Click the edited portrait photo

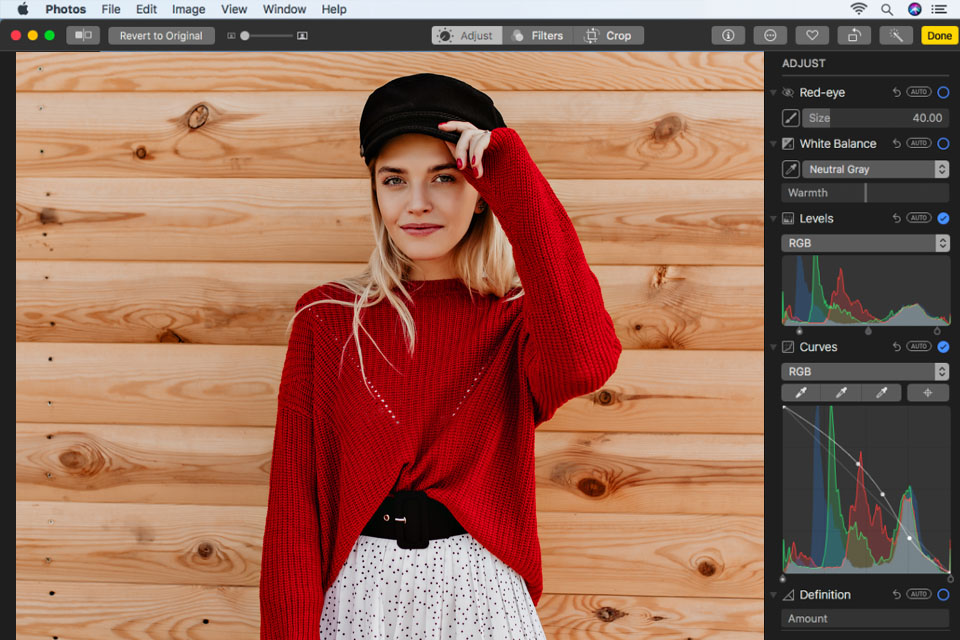coord(390,346)
